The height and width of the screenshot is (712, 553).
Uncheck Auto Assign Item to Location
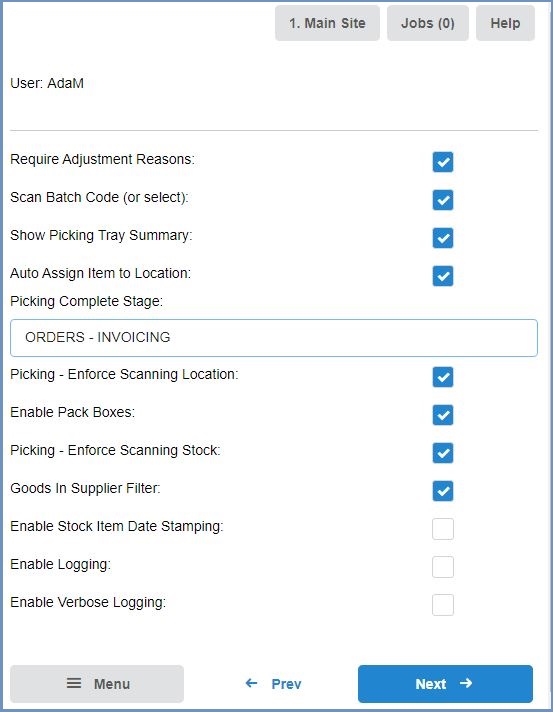coord(443,276)
